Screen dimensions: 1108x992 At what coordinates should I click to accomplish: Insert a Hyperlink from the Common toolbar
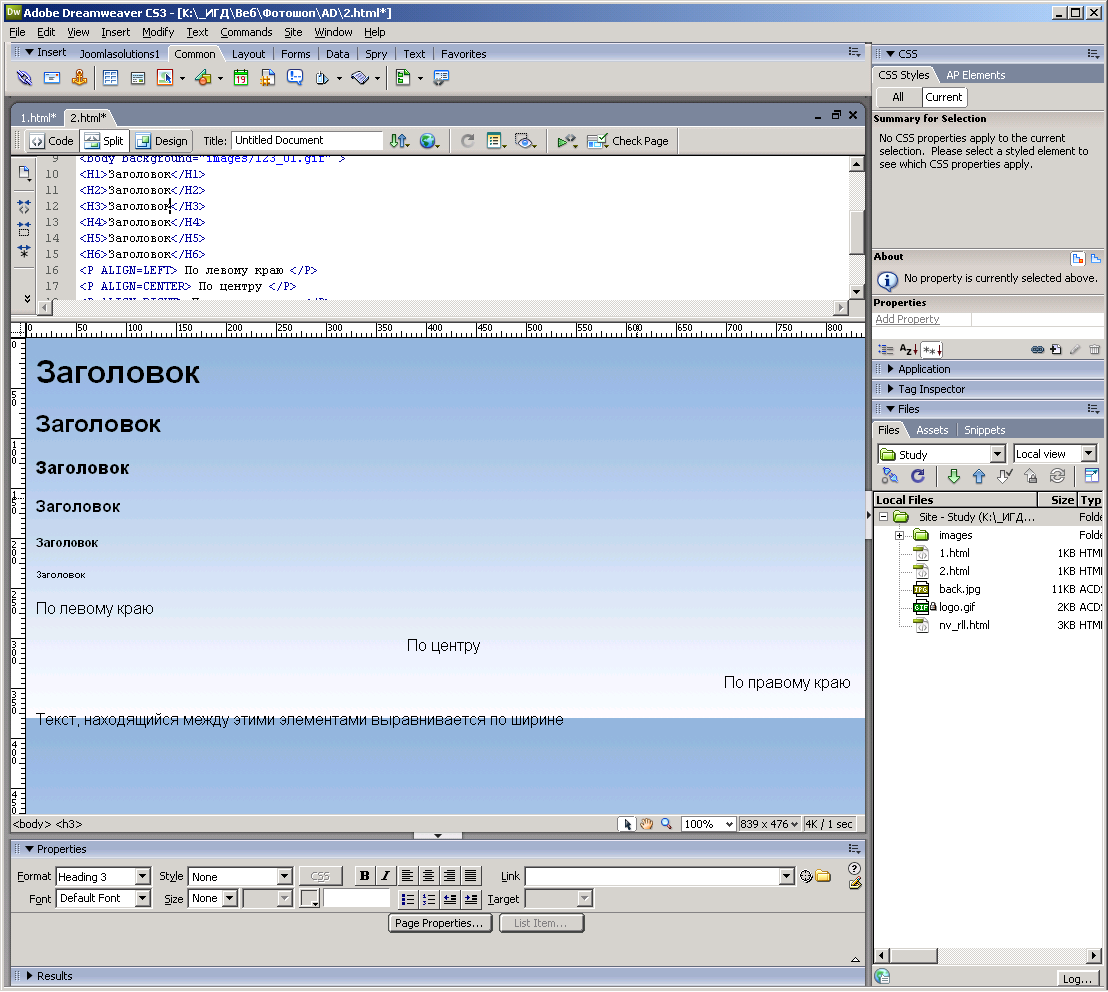click(x=24, y=78)
